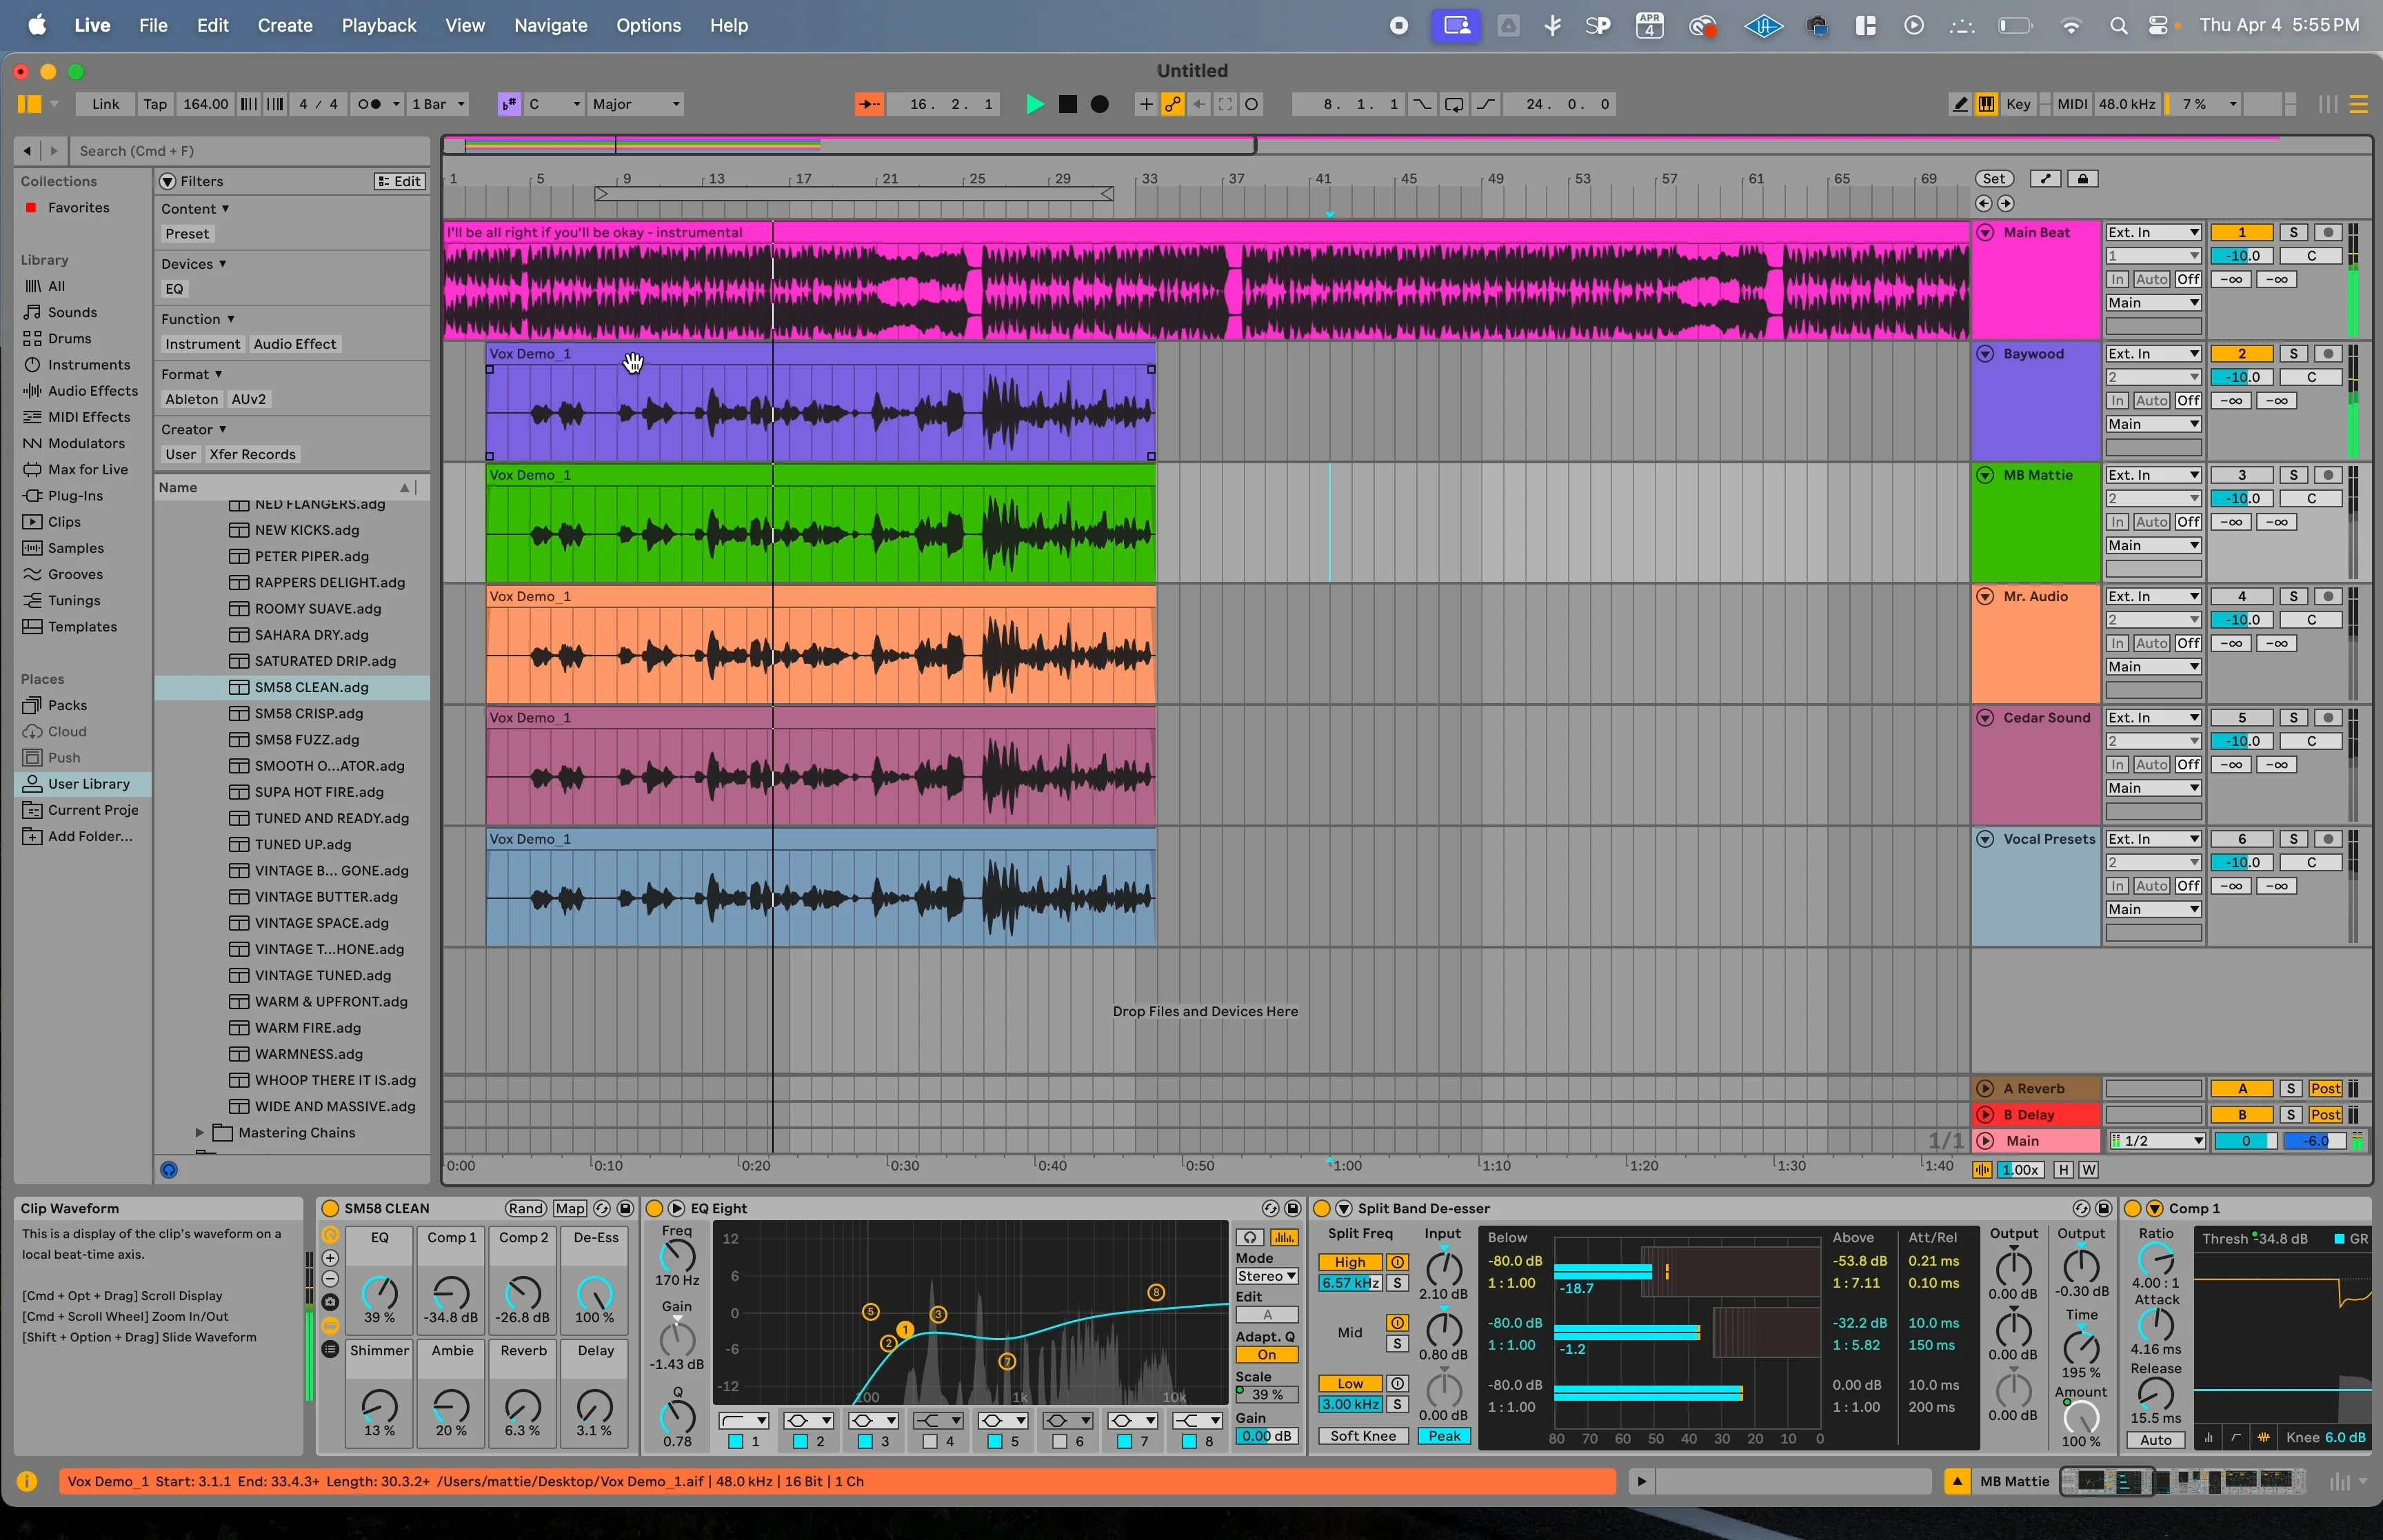Toggle the MB Mattie track activator 3
Screen dimensions: 2383x1540
point(2241,475)
